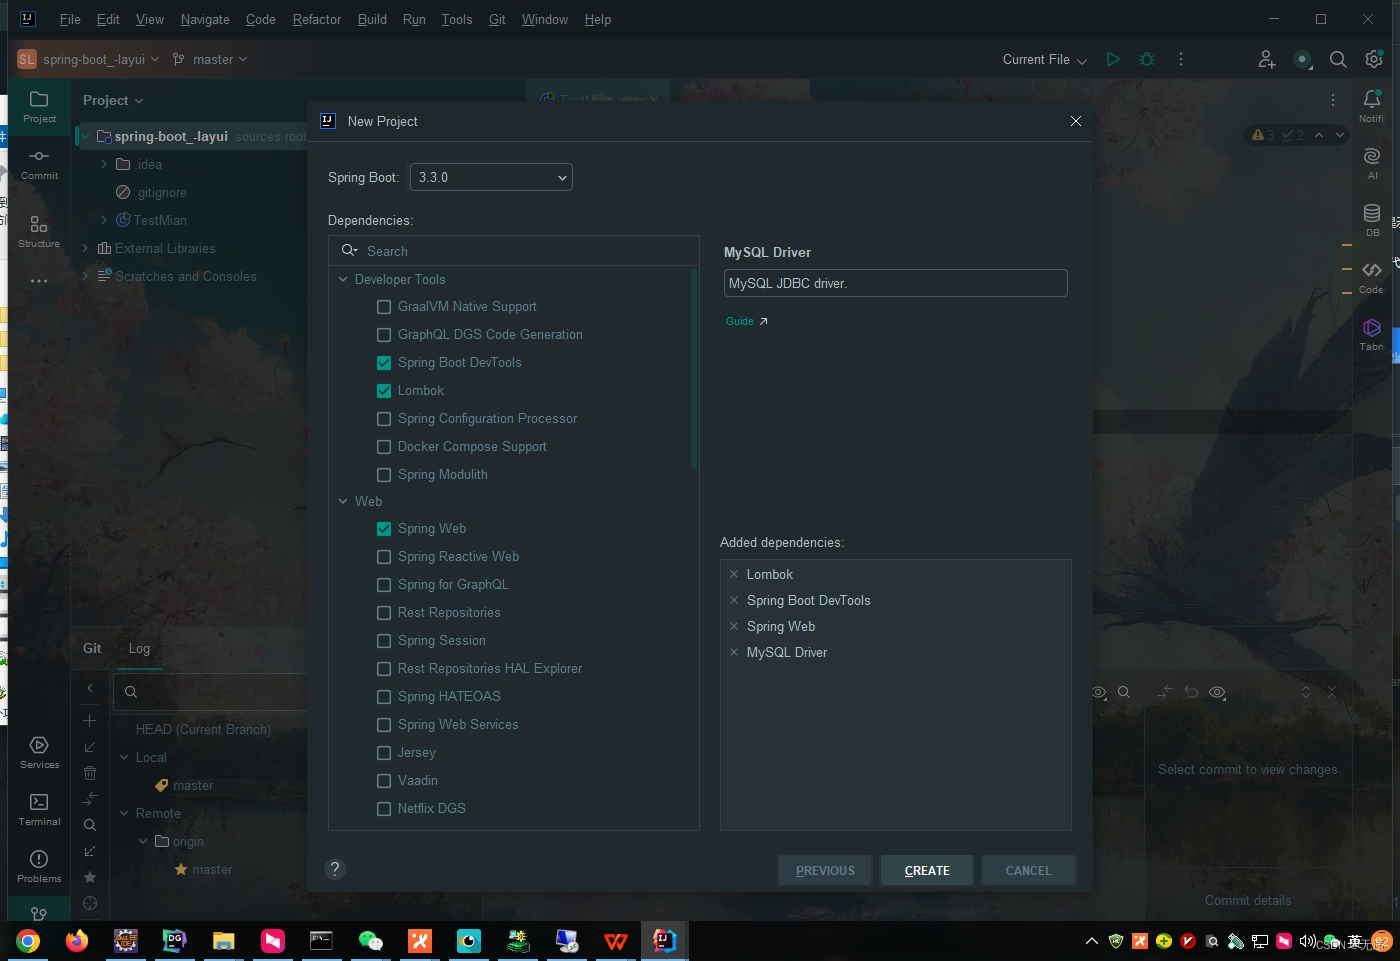The image size is (1400, 961).
Task: Open the Refactor menu
Action: click(x=316, y=19)
